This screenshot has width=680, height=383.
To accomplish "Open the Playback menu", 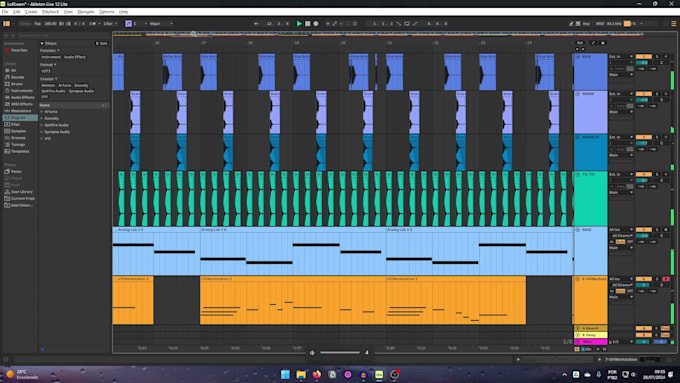I will click(x=50, y=12).
